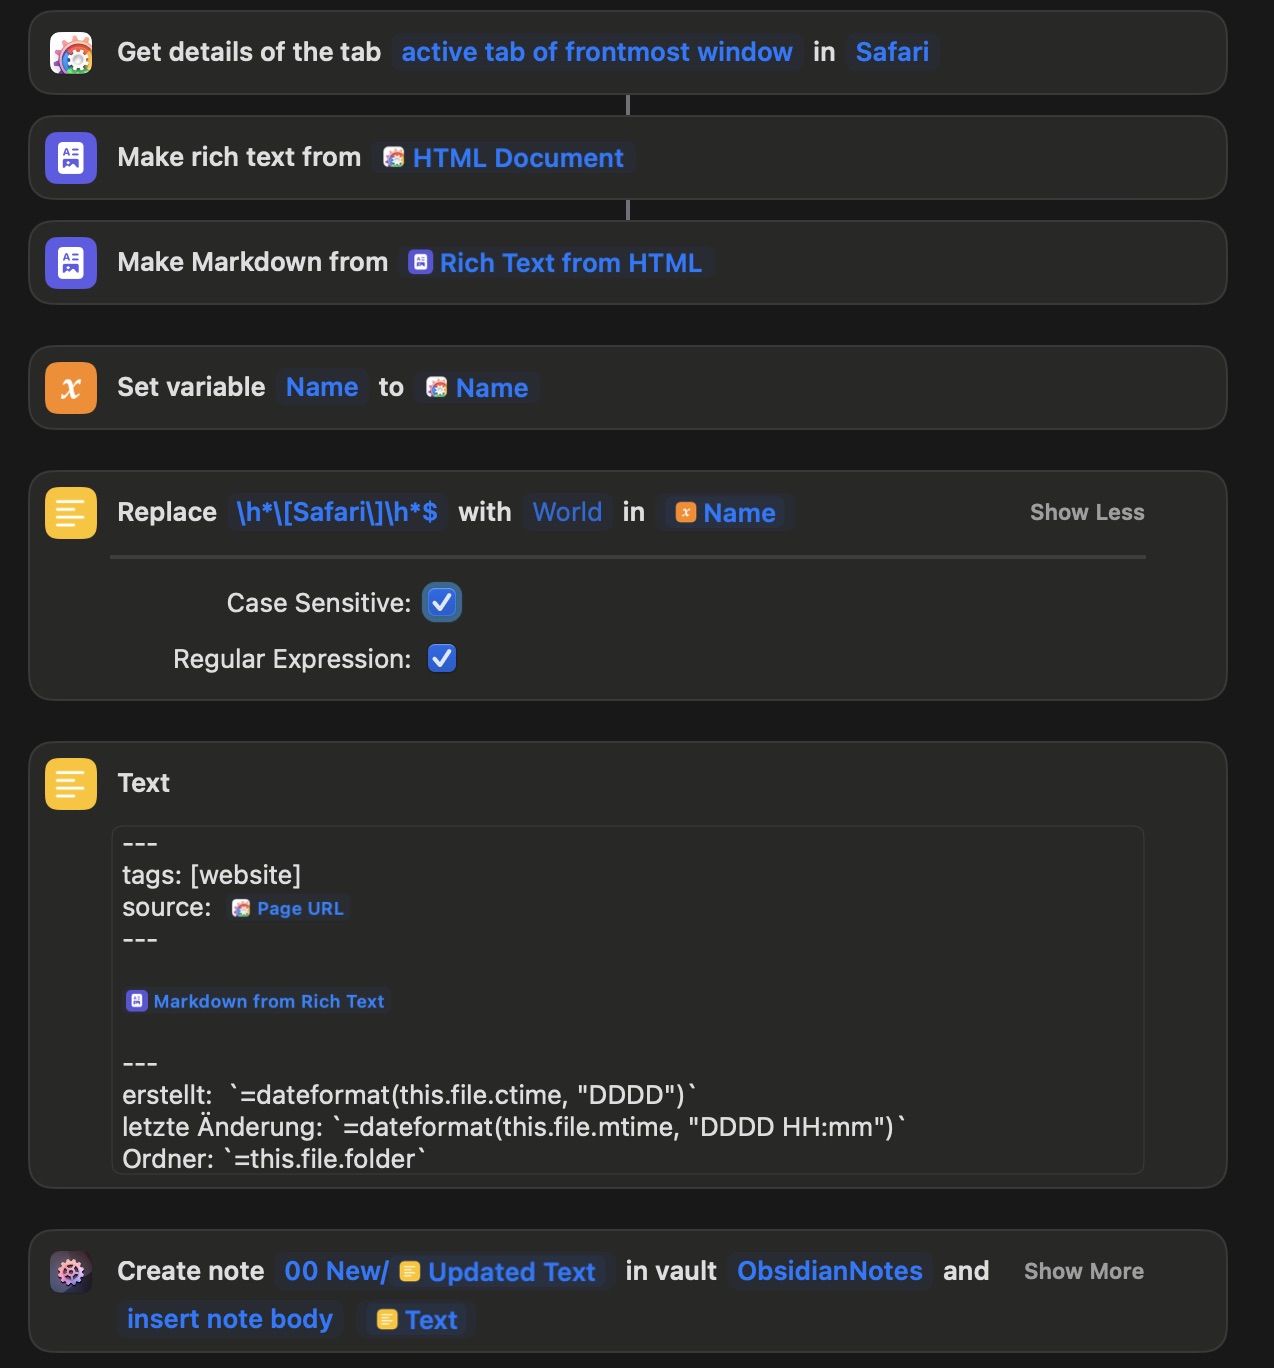1274x1368 pixels.
Task: Collapse Replace options with Show Less
Action: point(1086,512)
